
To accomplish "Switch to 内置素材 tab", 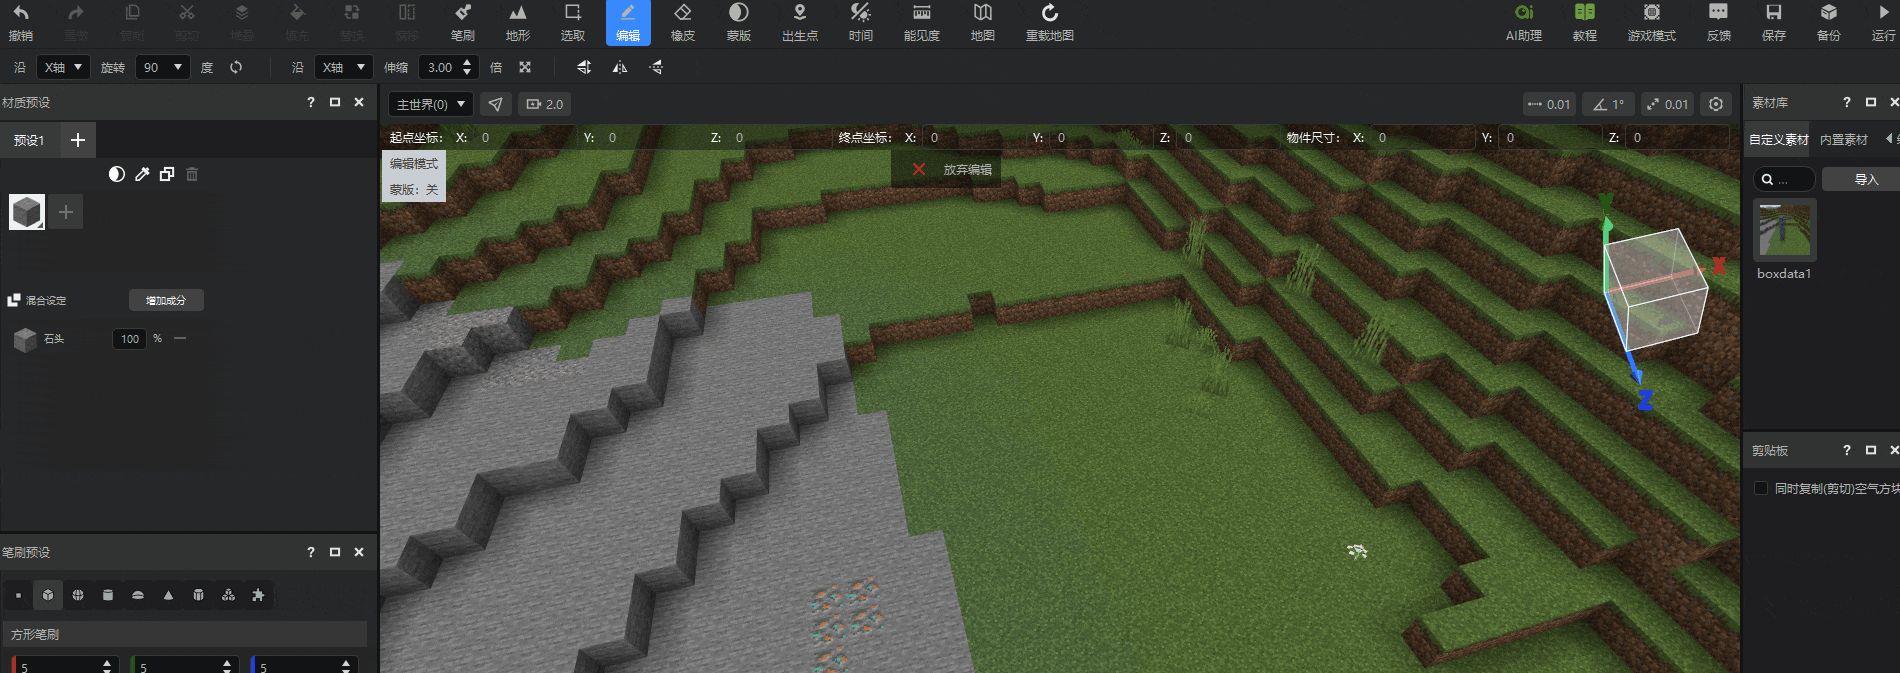I will pyautogui.click(x=1844, y=139).
